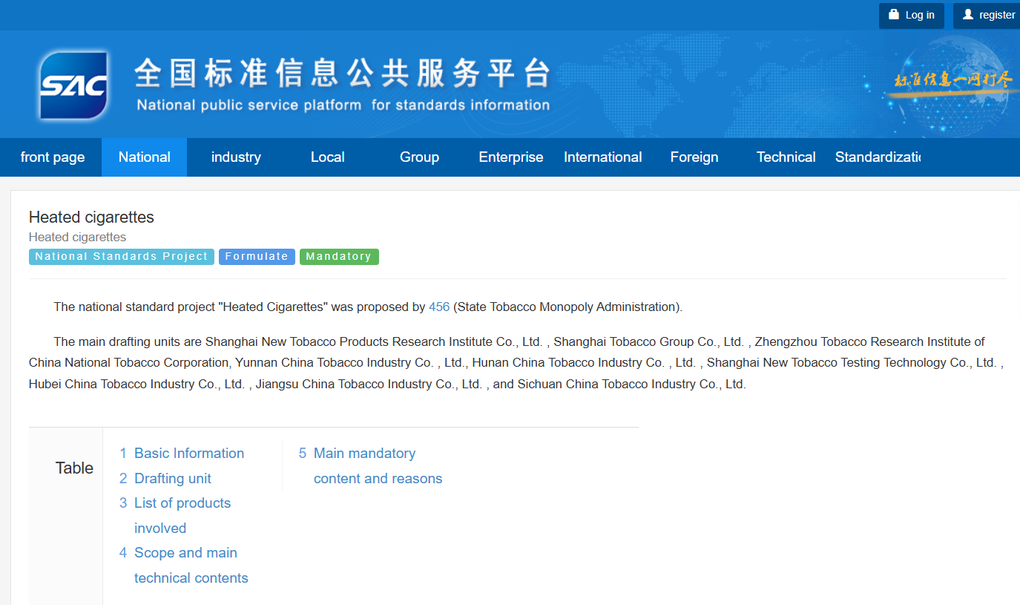The width and height of the screenshot is (1020, 605).
Task: Open Main mandatory content and reasons link
Action: point(377,466)
